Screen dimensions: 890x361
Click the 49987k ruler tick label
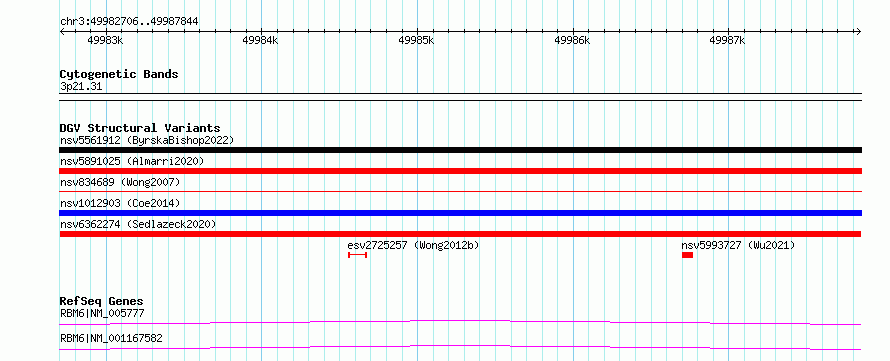pos(728,40)
